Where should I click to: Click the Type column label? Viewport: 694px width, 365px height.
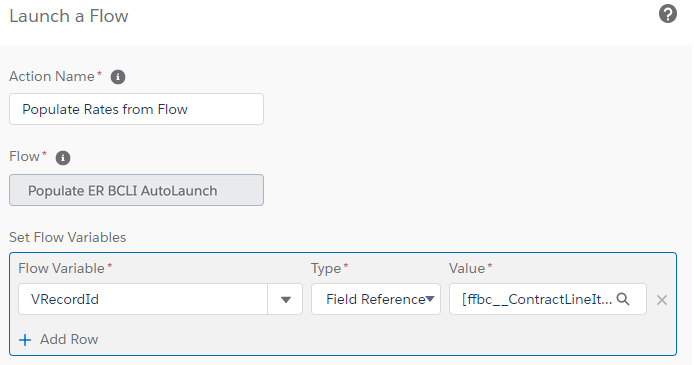tap(326, 269)
